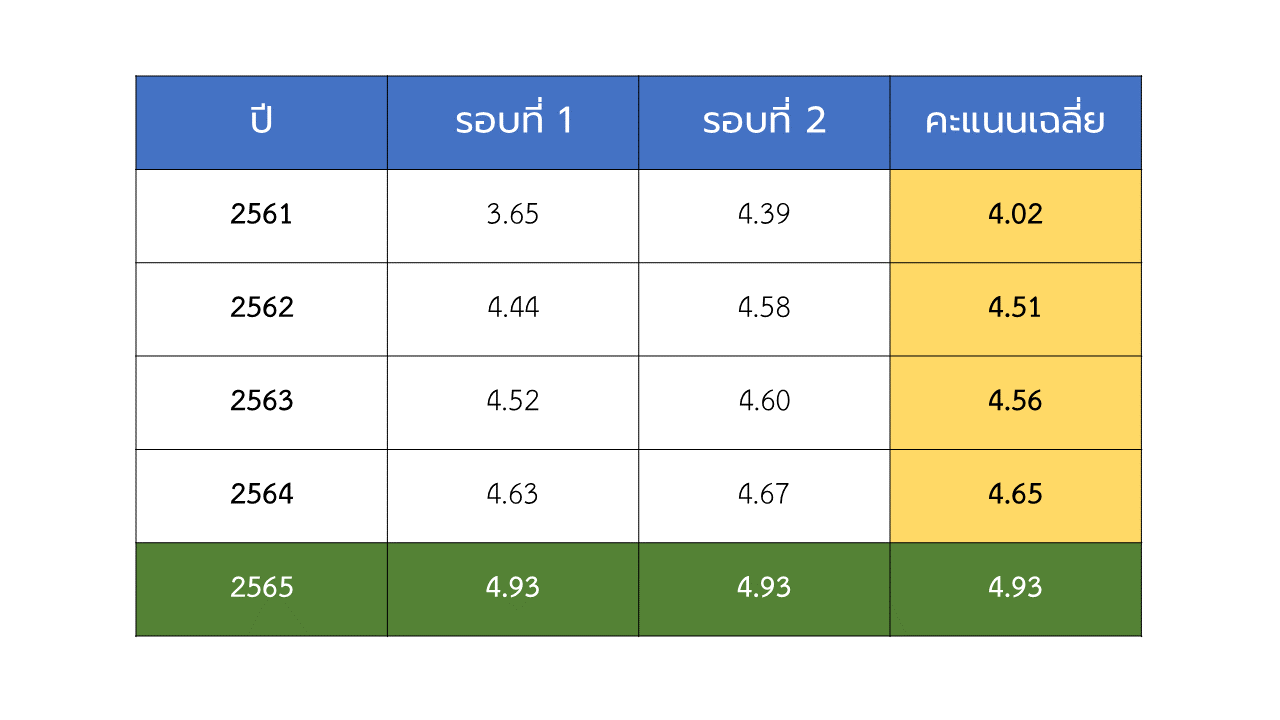Select the year 2561 cell
Screen dimensions: 1280x720
pos(262,216)
